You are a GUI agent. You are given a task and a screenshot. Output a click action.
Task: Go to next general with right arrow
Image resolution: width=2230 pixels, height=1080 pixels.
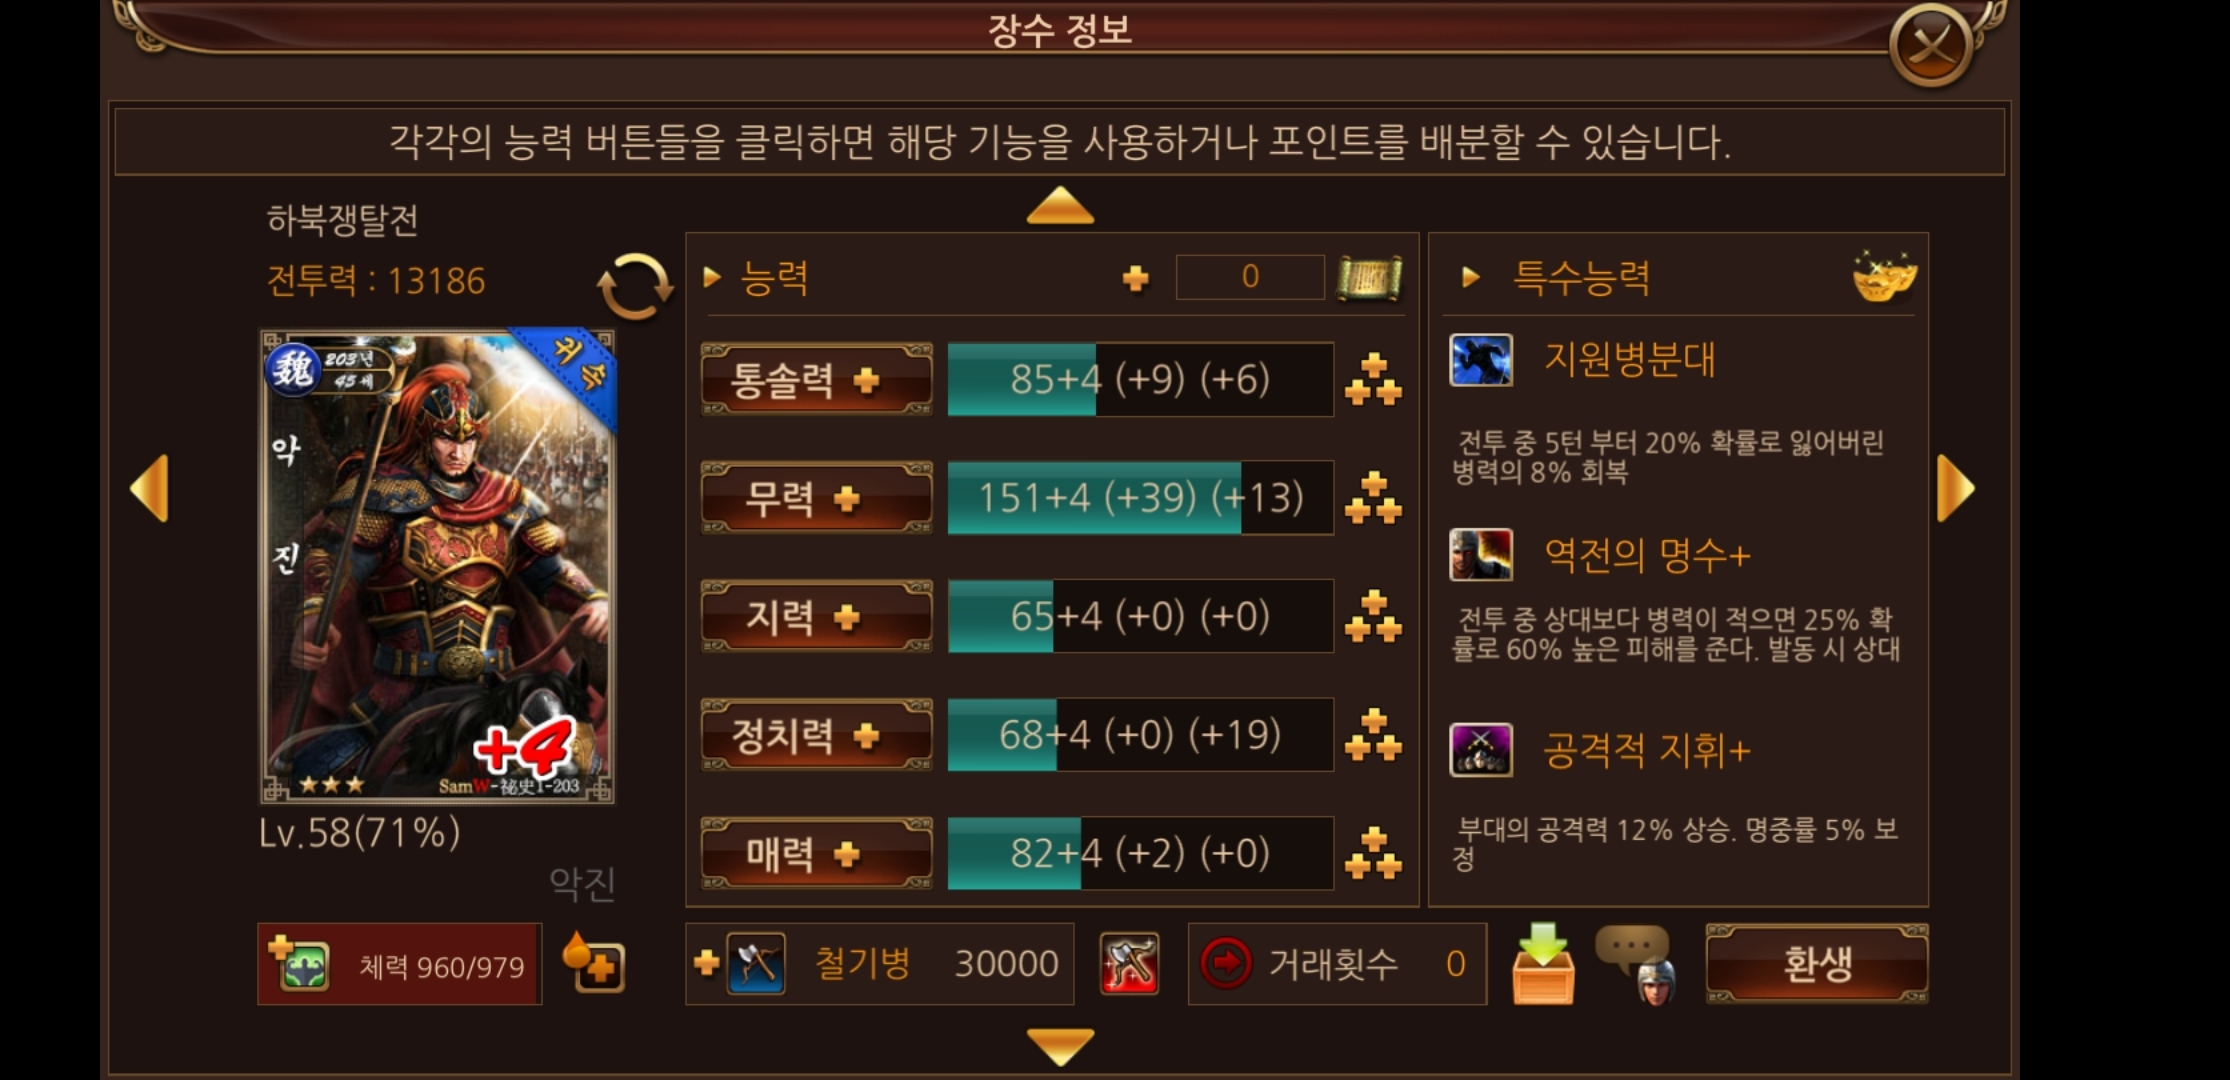coord(1956,488)
